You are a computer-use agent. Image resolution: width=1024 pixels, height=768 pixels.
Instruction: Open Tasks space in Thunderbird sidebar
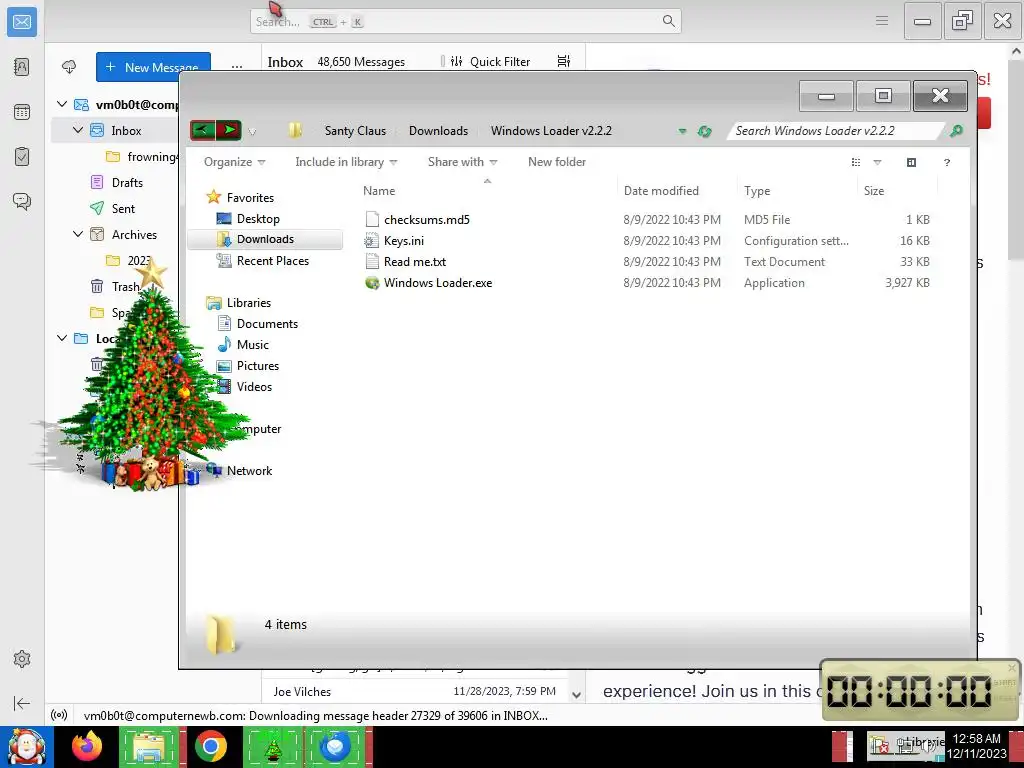coord(22,157)
